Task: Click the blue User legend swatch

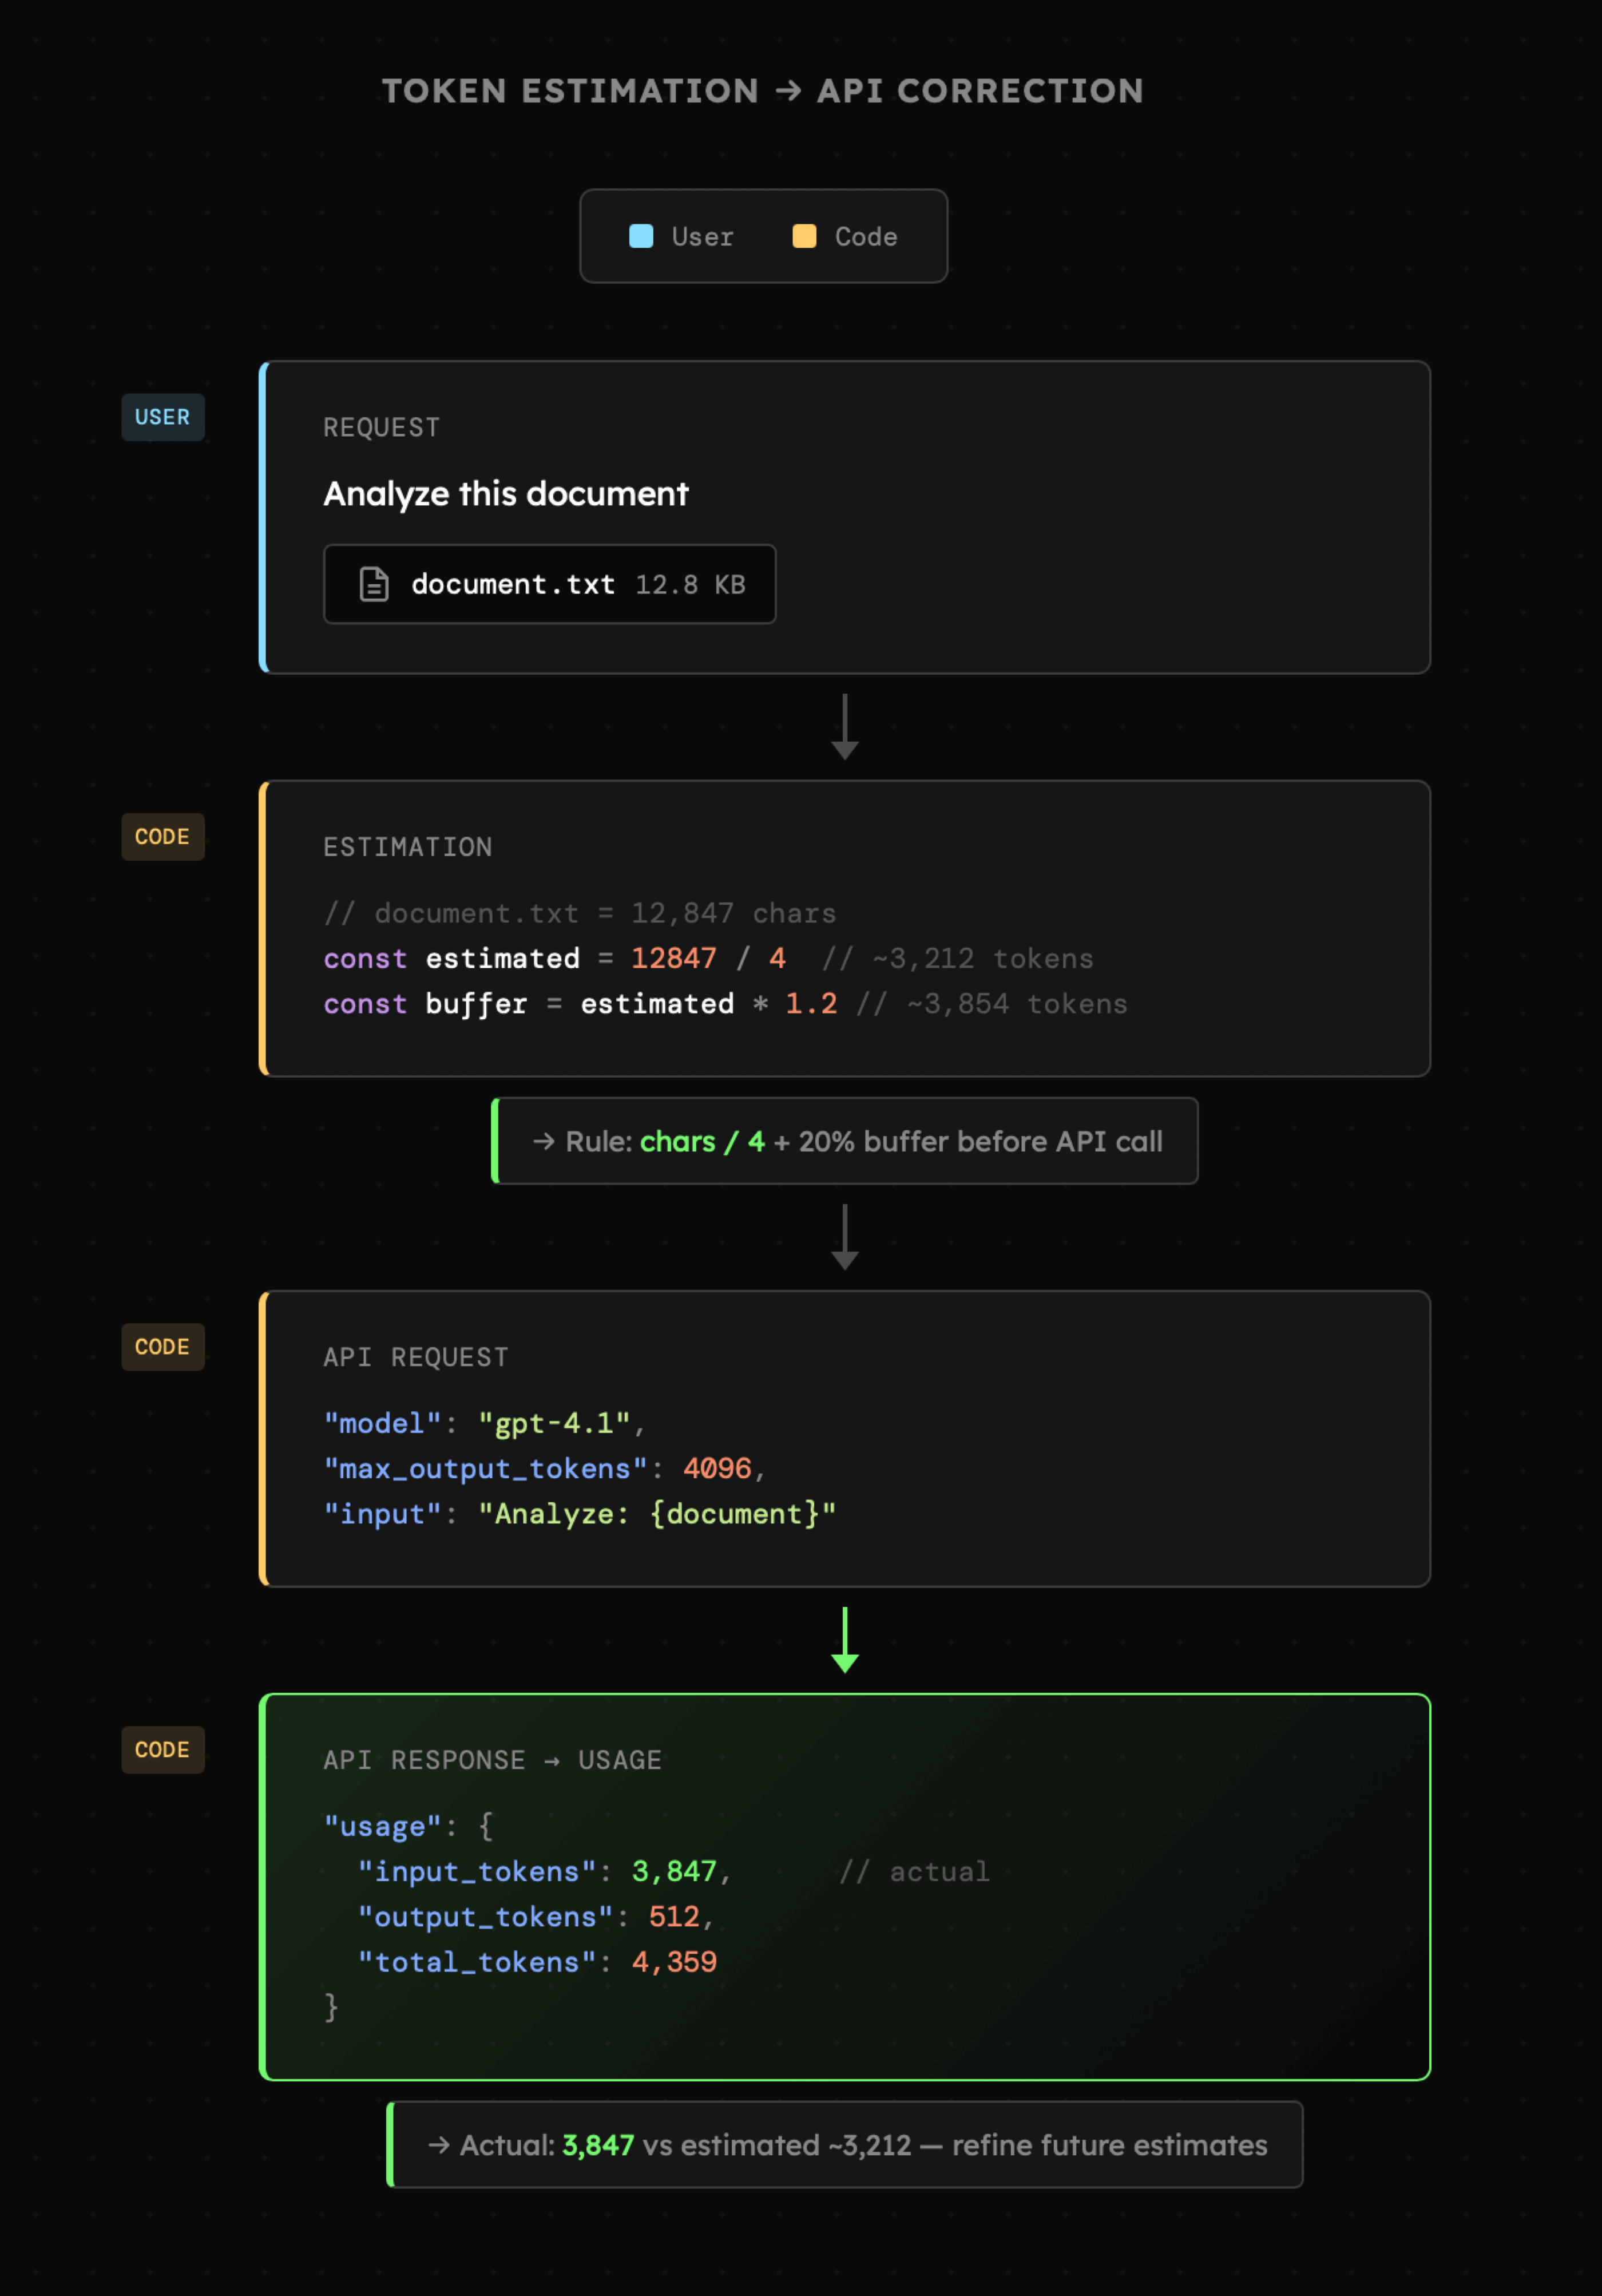Action: point(641,236)
